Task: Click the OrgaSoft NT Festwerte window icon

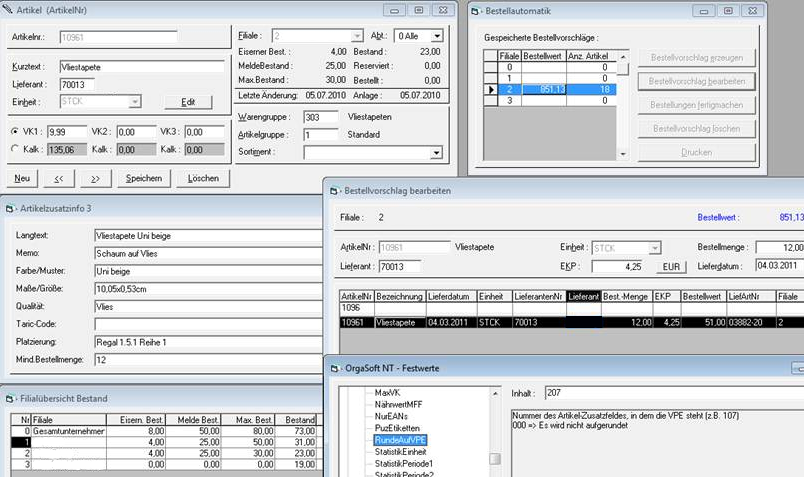Action: (333, 368)
